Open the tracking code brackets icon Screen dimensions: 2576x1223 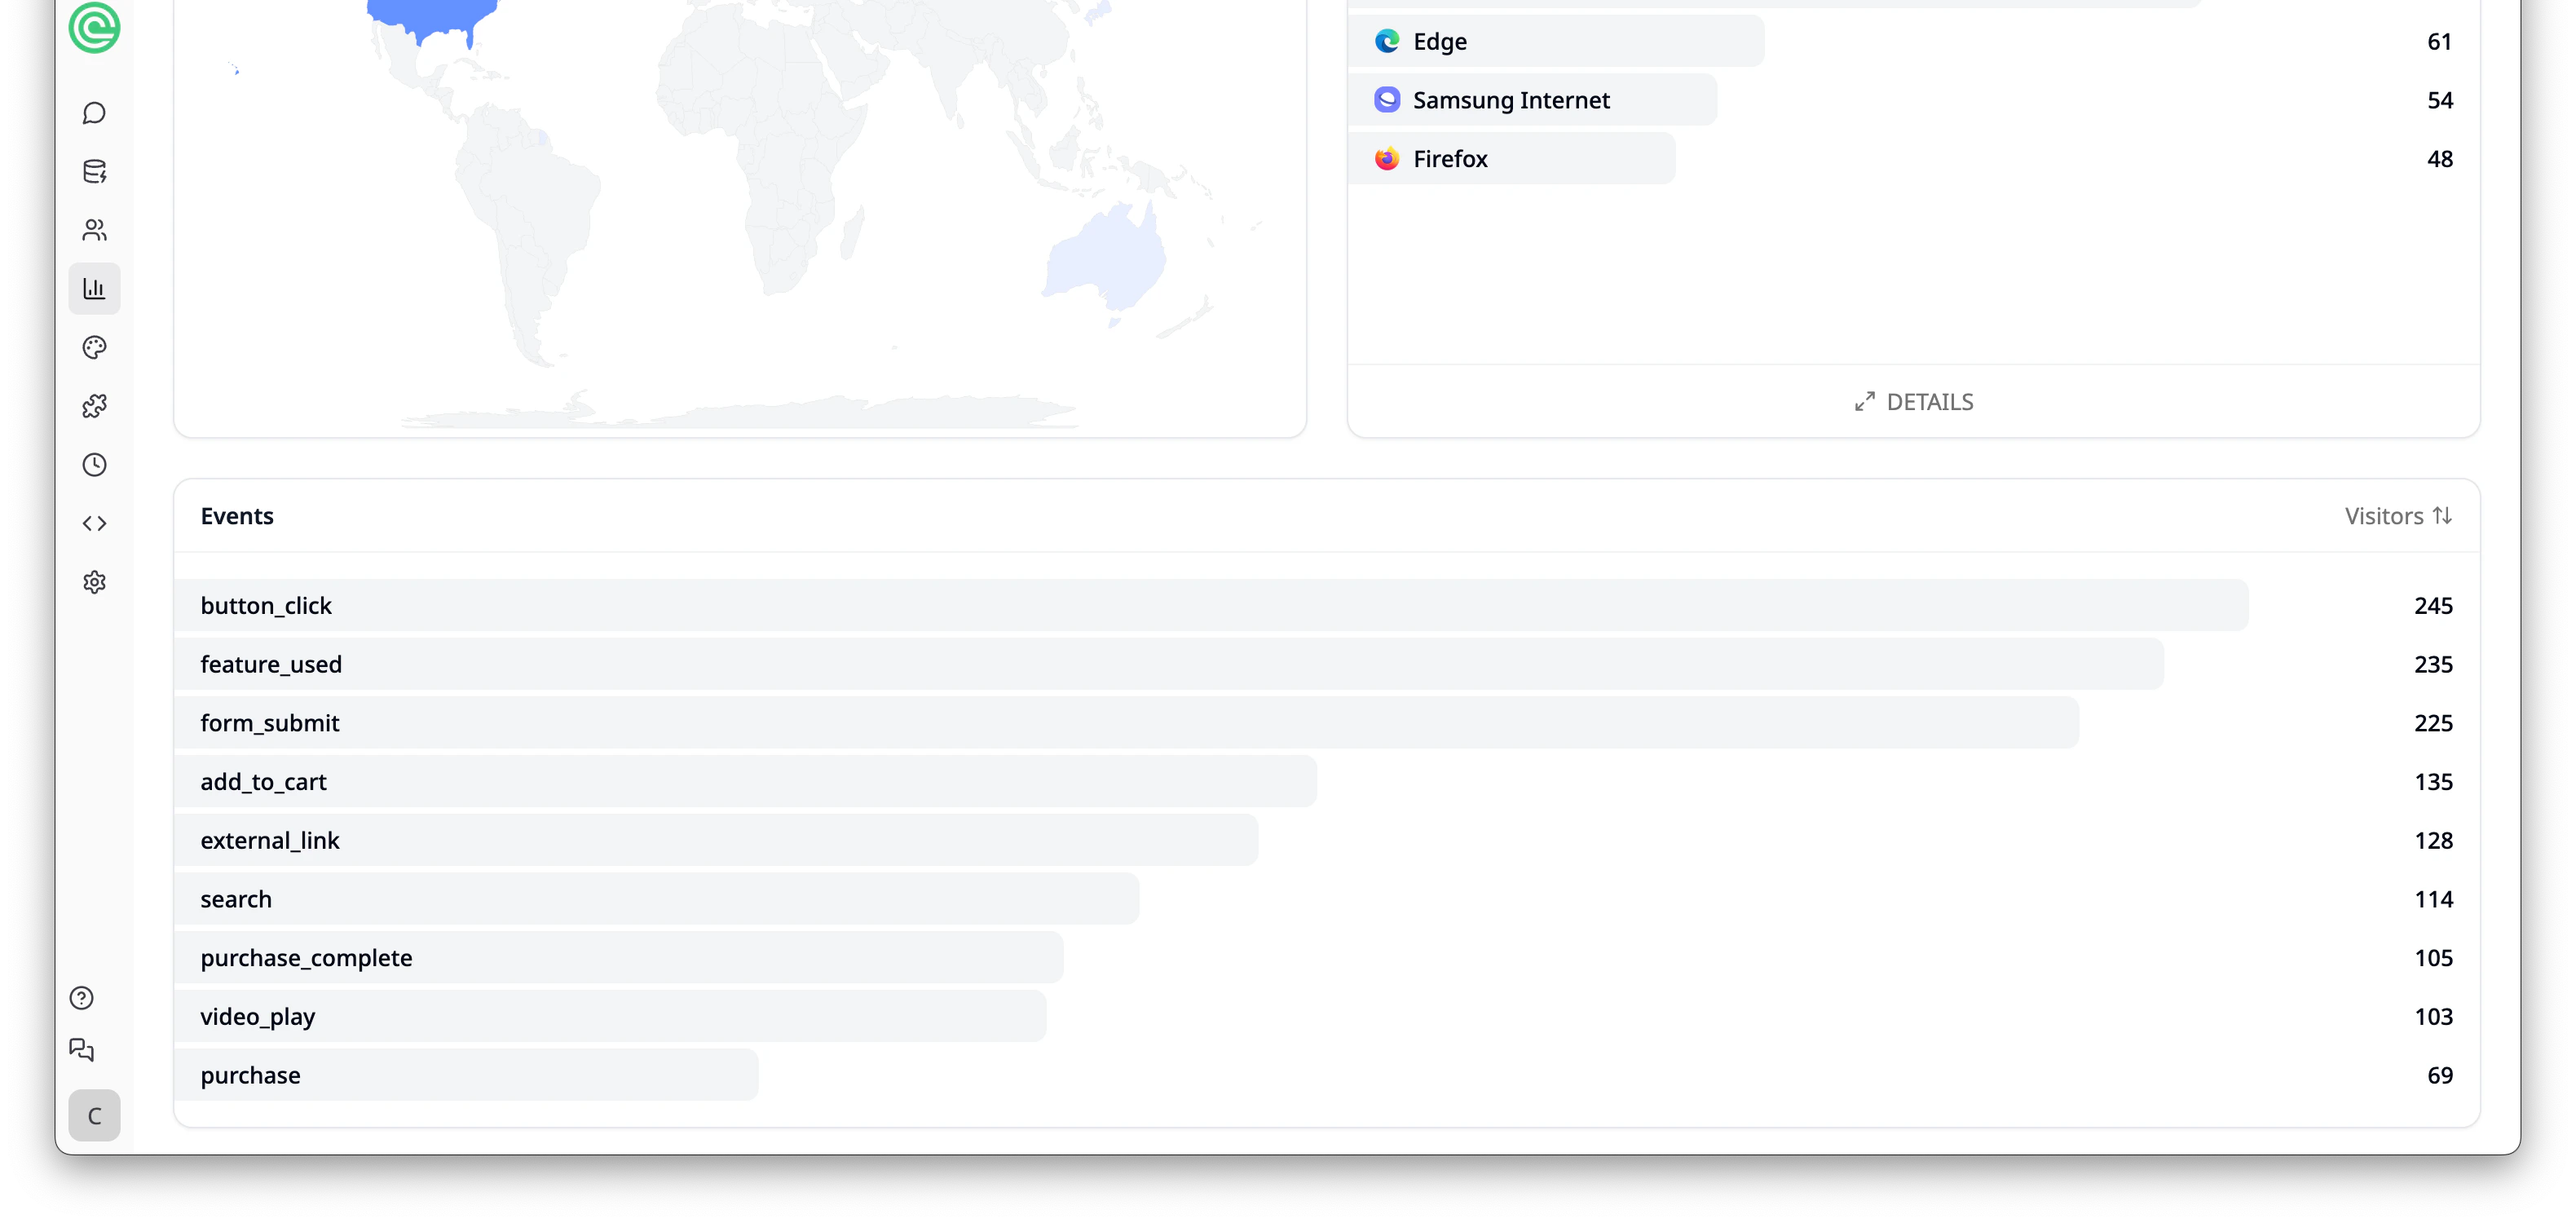94,523
